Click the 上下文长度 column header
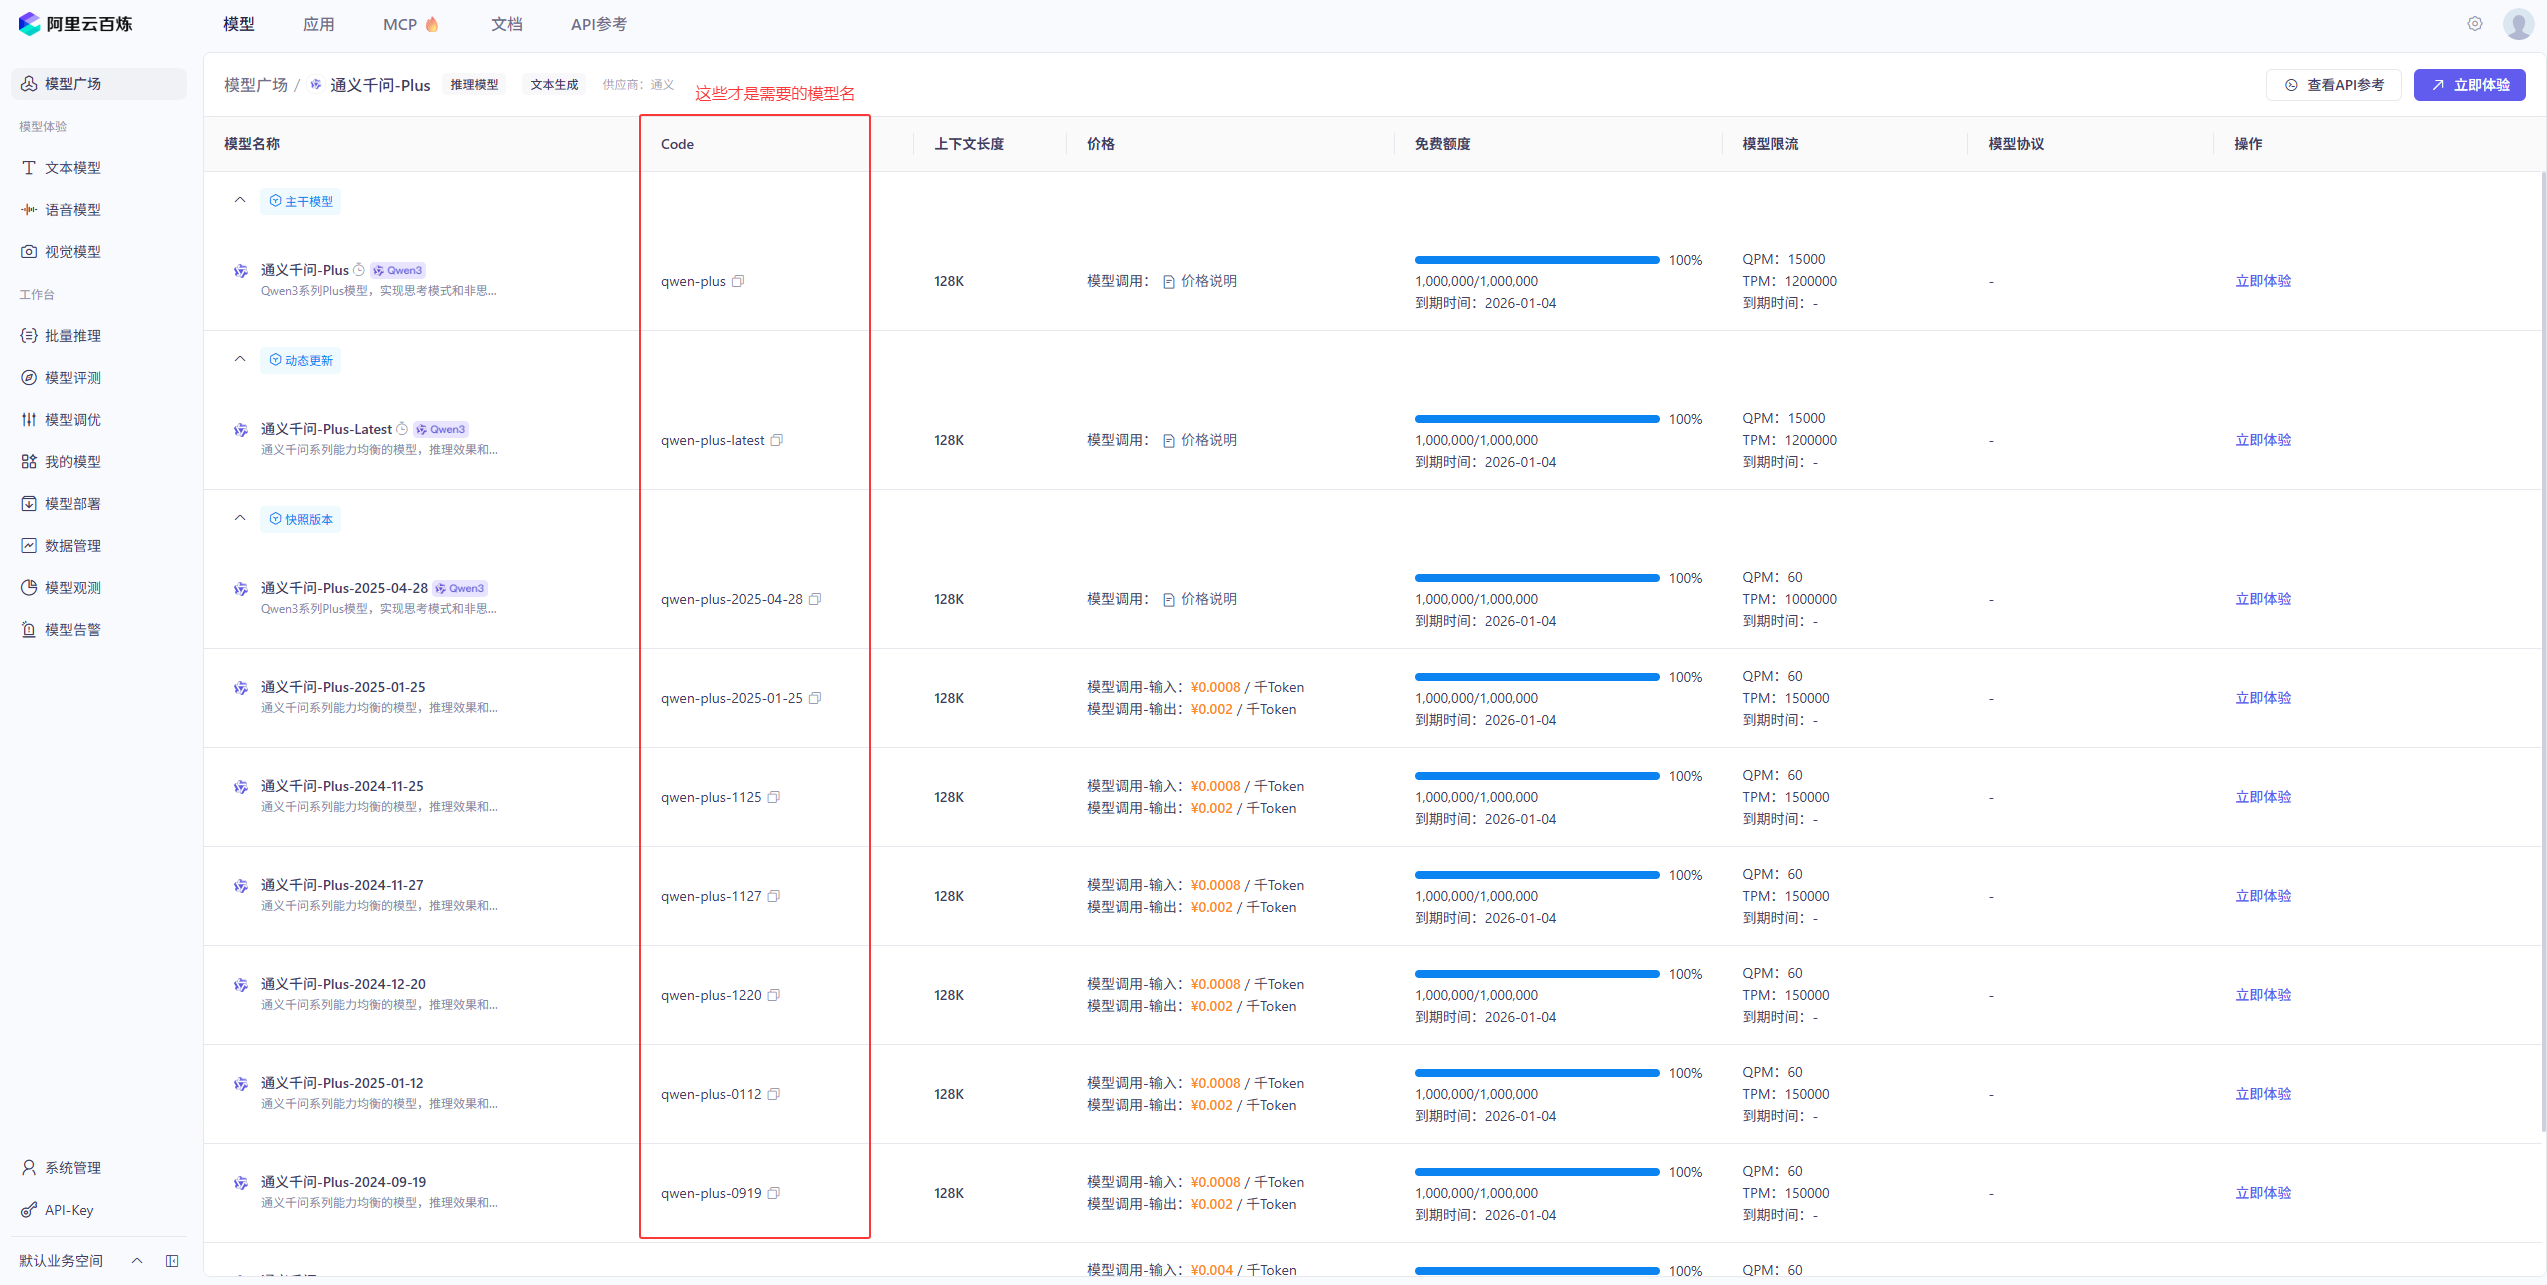The height and width of the screenshot is (1285, 2547). 969,144
